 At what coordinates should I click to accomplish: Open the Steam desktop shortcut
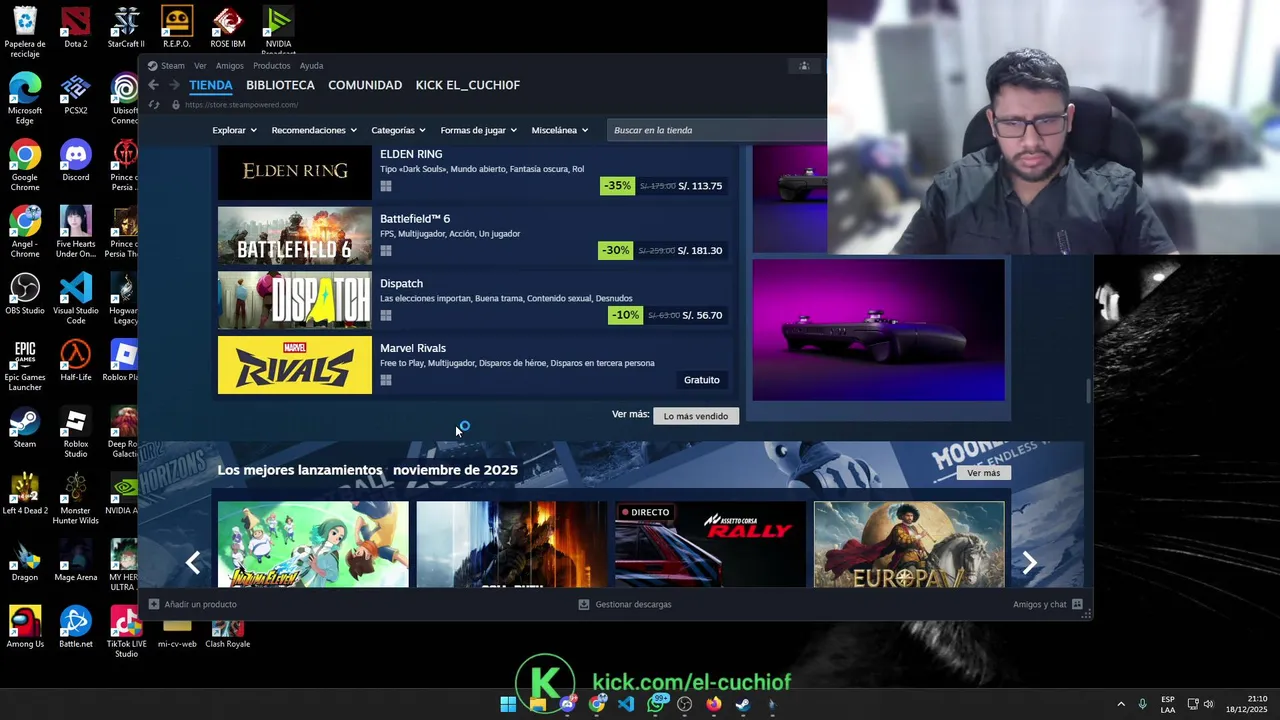point(25,427)
